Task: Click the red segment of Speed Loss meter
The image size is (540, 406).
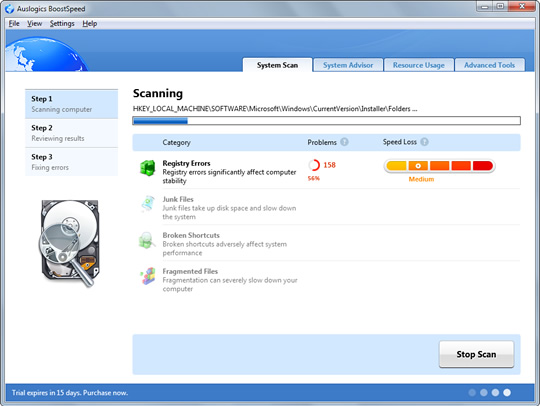Action: click(x=483, y=166)
